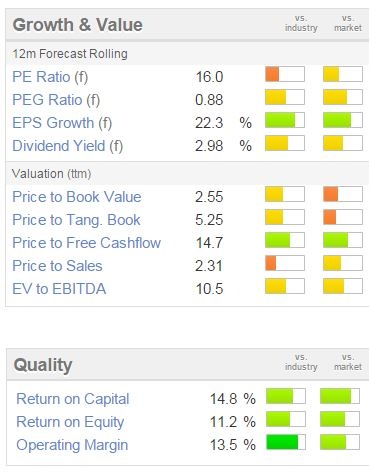Viewport: 369px width, 475px height.
Task: Click the Price to Book Value link
Action: point(77,197)
